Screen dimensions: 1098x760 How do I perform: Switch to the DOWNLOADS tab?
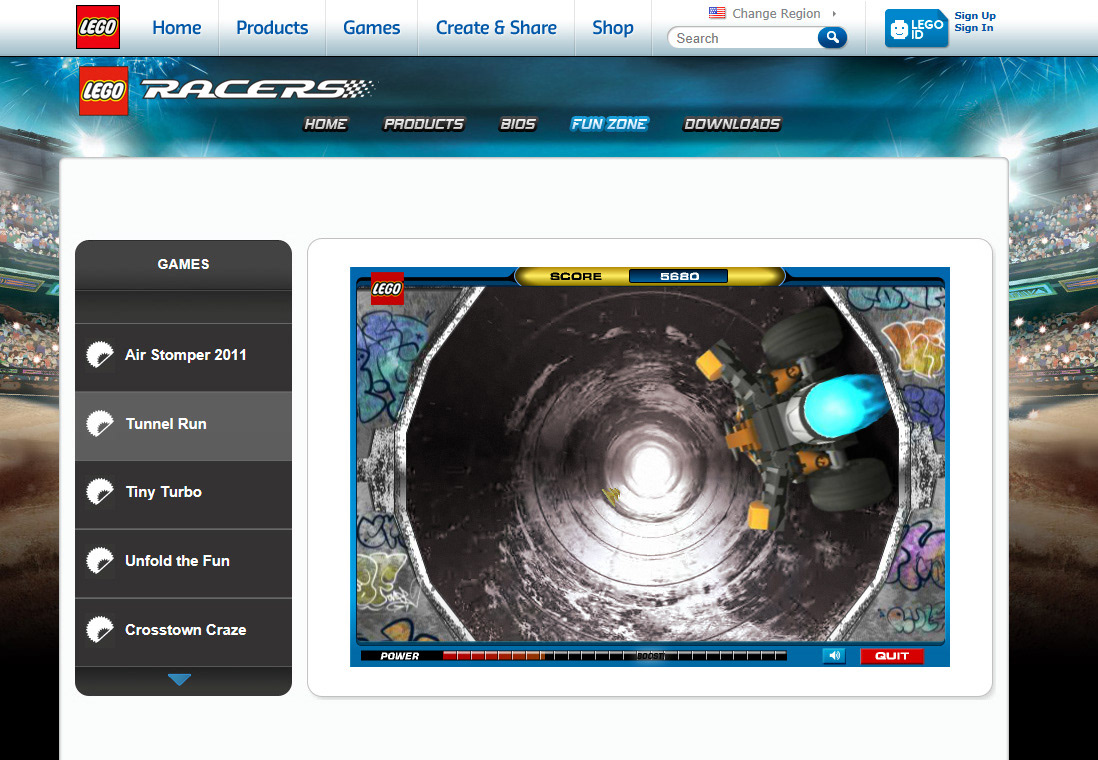(x=732, y=124)
